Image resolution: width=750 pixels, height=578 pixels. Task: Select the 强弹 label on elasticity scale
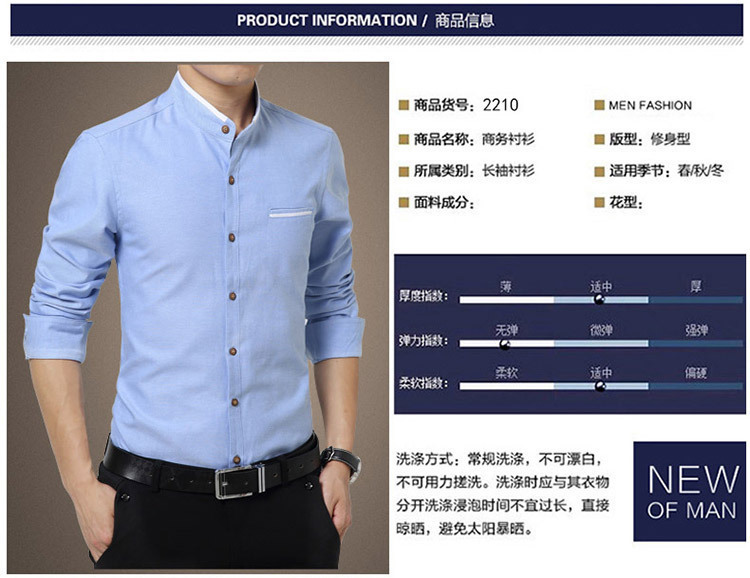(x=696, y=330)
